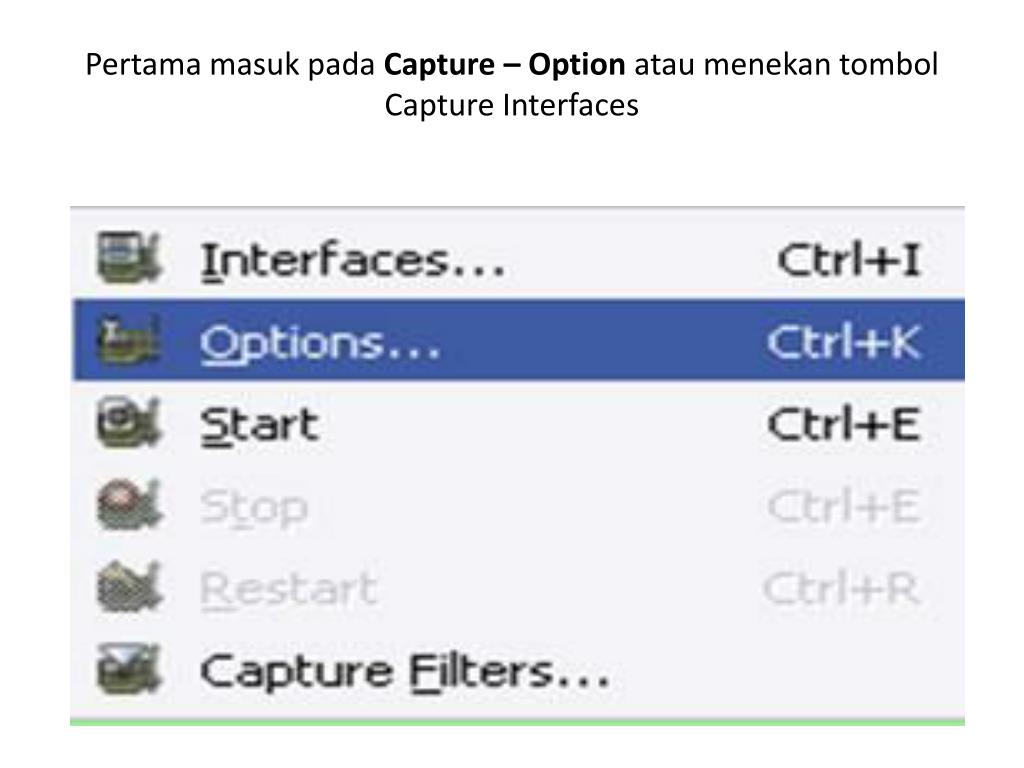Screen dimensions: 1024x768
Task: Select the disabled Stop menu label
Action: click(x=253, y=508)
